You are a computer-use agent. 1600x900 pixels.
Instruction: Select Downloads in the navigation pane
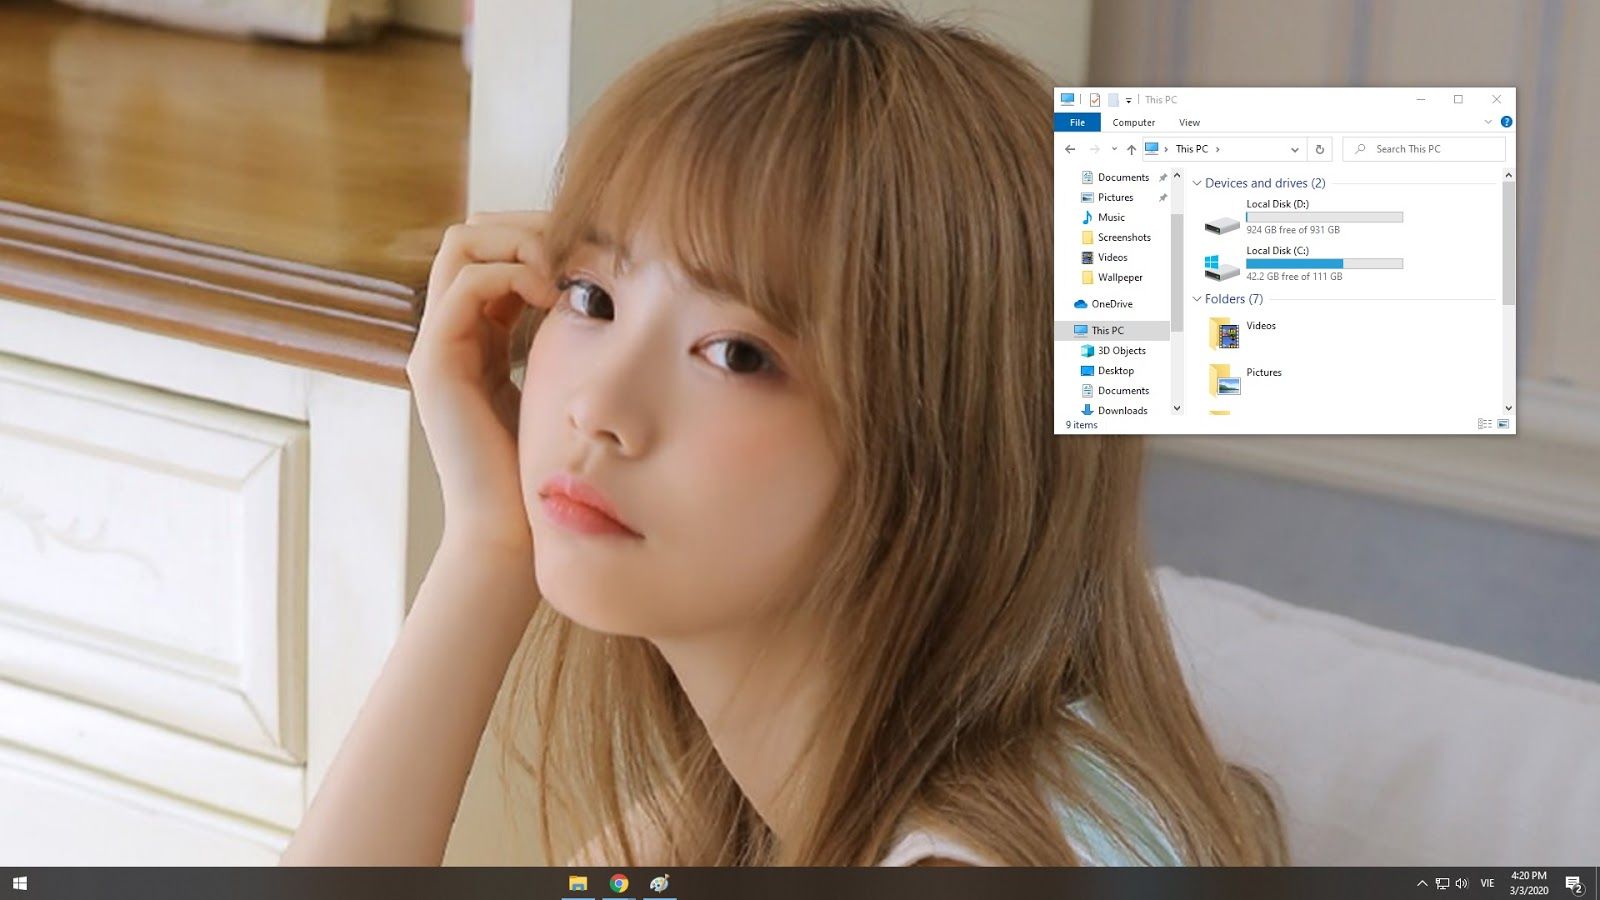pos(1122,410)
